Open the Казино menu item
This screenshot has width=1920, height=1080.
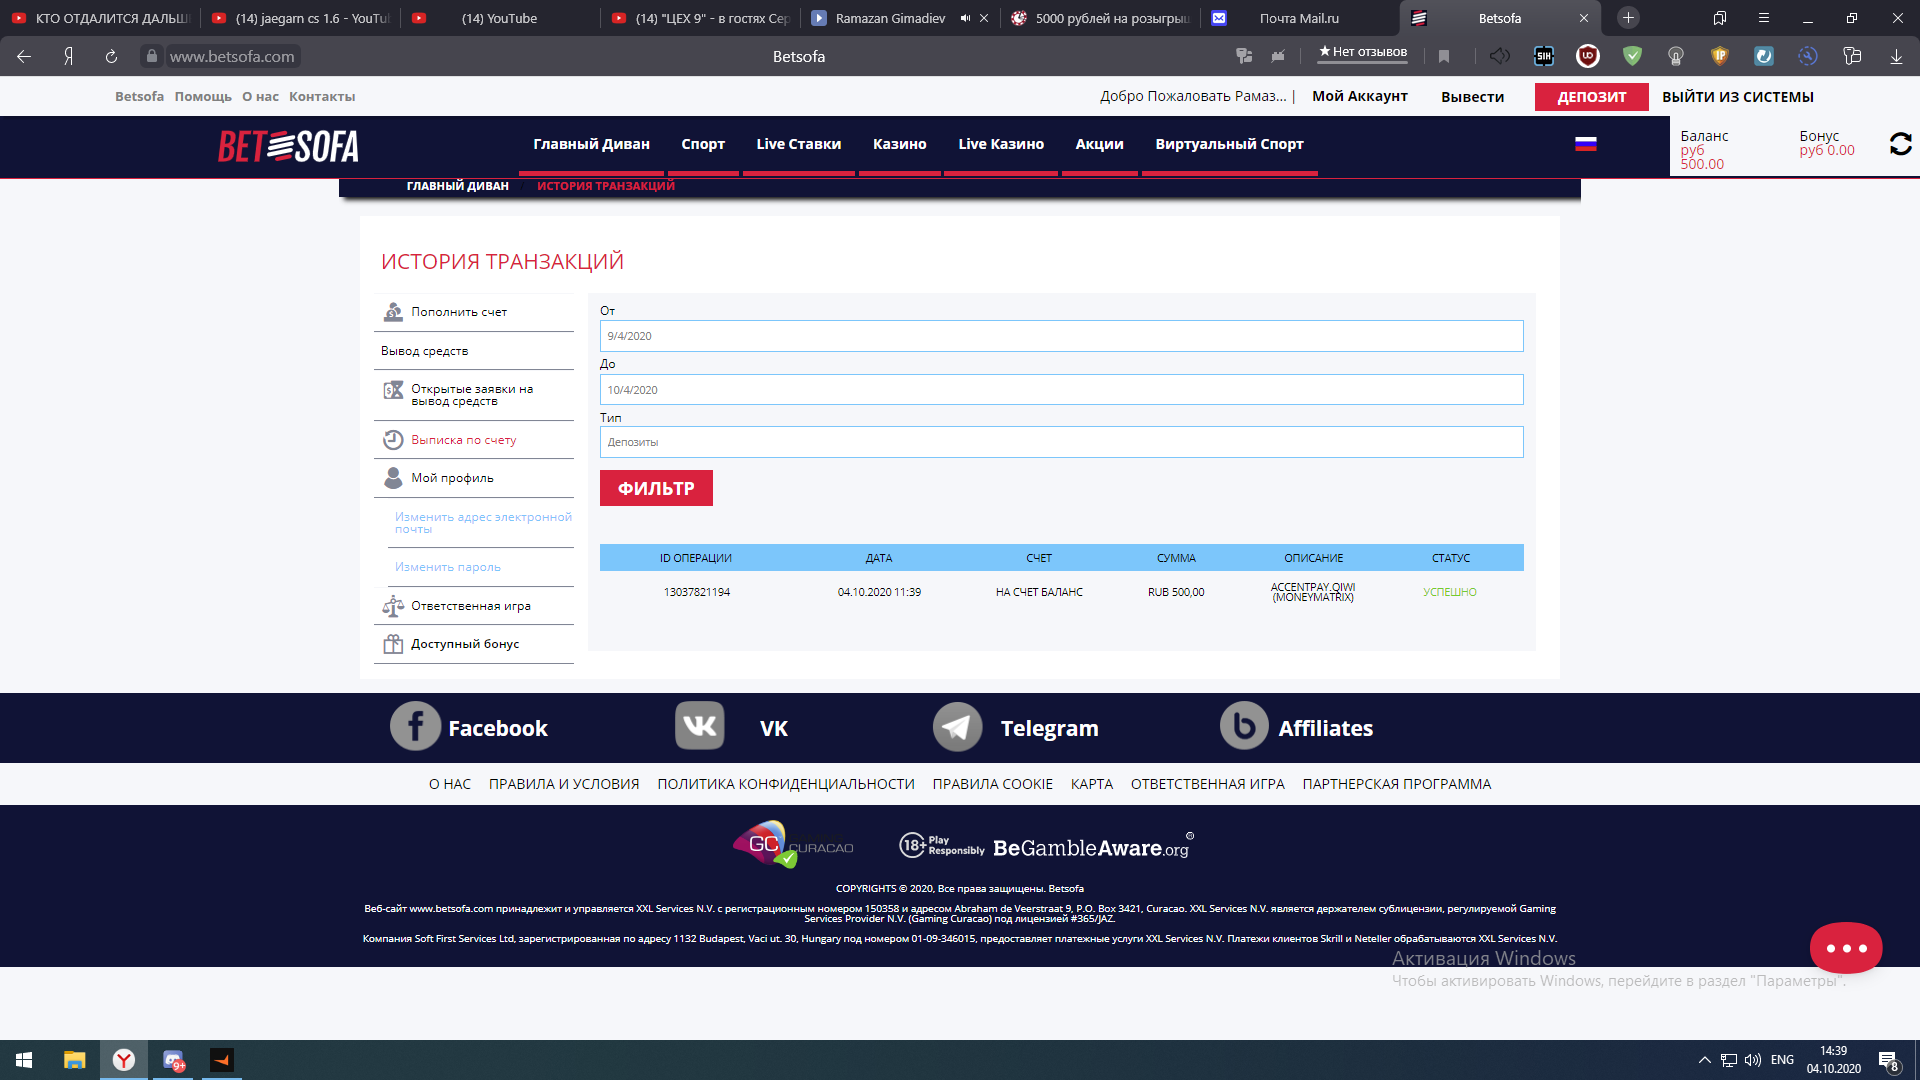point(899,144)
